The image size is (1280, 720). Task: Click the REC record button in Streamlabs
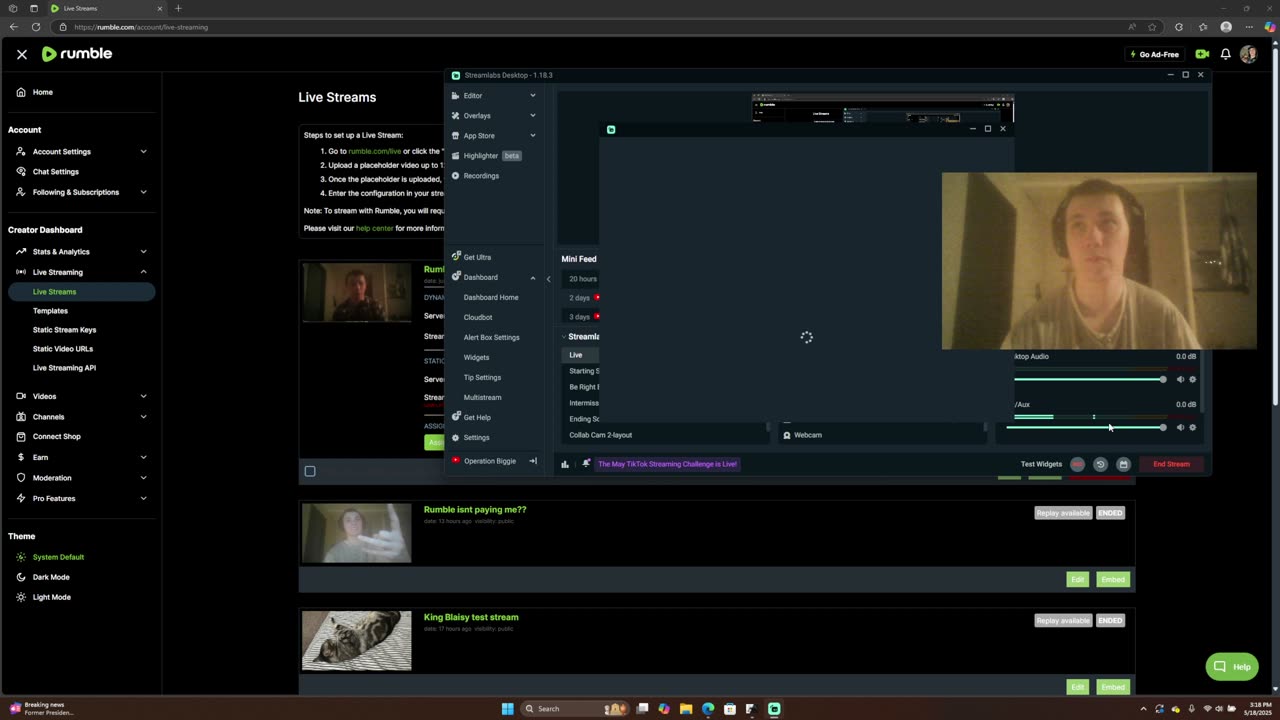pos(1077,464)
